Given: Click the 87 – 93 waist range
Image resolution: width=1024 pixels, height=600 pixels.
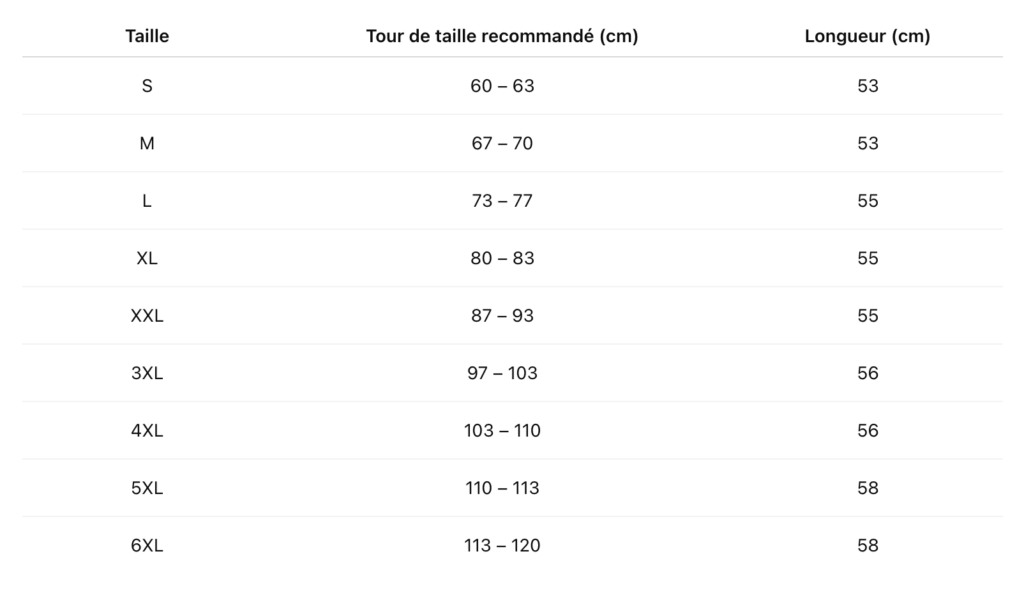Looking at the screenshot, I should pos(502,315).
